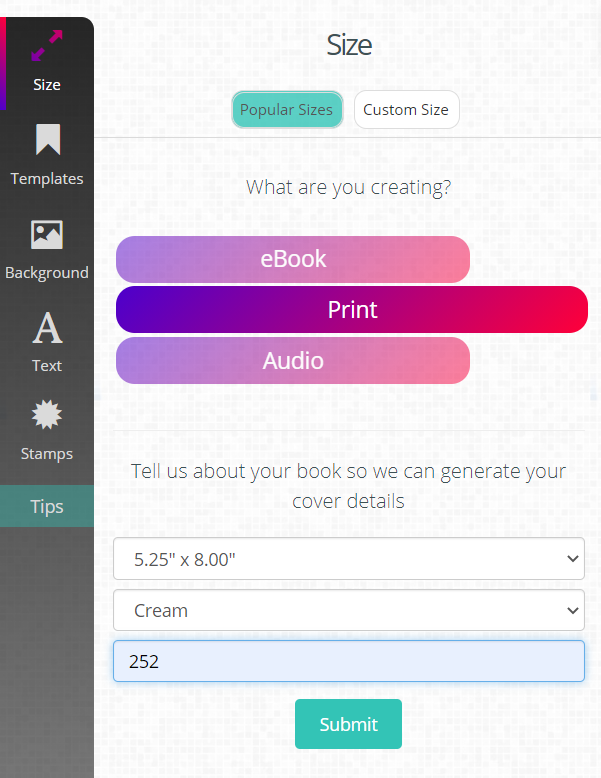The image size is (601, 778).
Task: Click the chevron arrow of the trim size dropdown
Action: [x=573, y=559]
